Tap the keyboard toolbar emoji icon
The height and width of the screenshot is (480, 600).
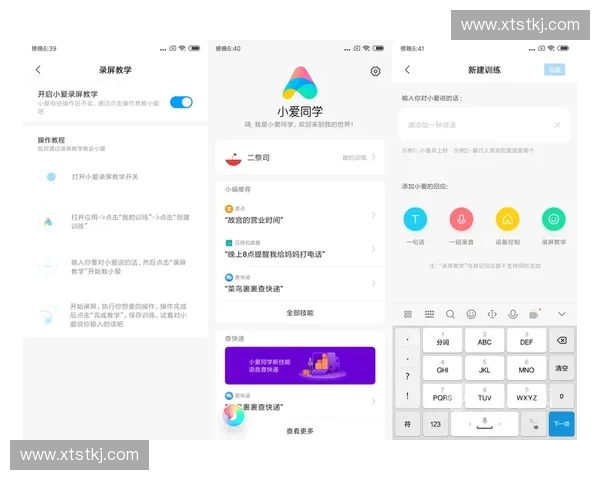(471, 314)
